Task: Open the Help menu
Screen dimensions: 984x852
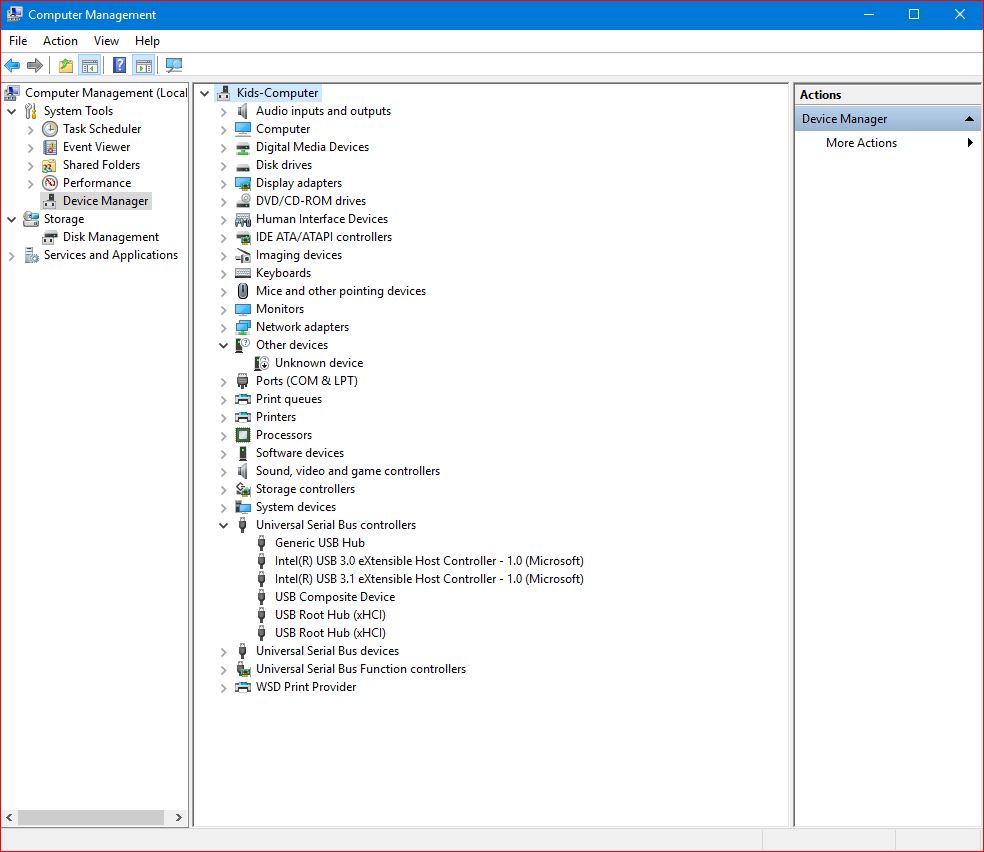Action: click(x=147, y=41)
